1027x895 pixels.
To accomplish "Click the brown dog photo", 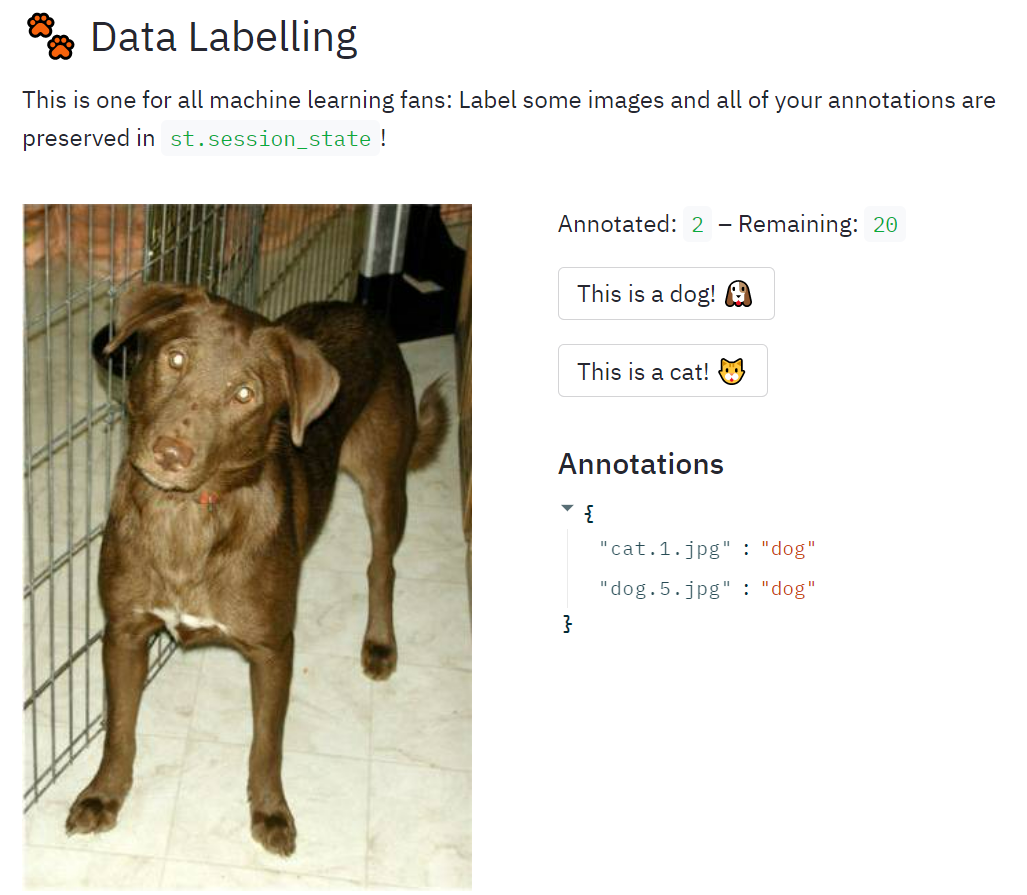I will pos(247,546).
